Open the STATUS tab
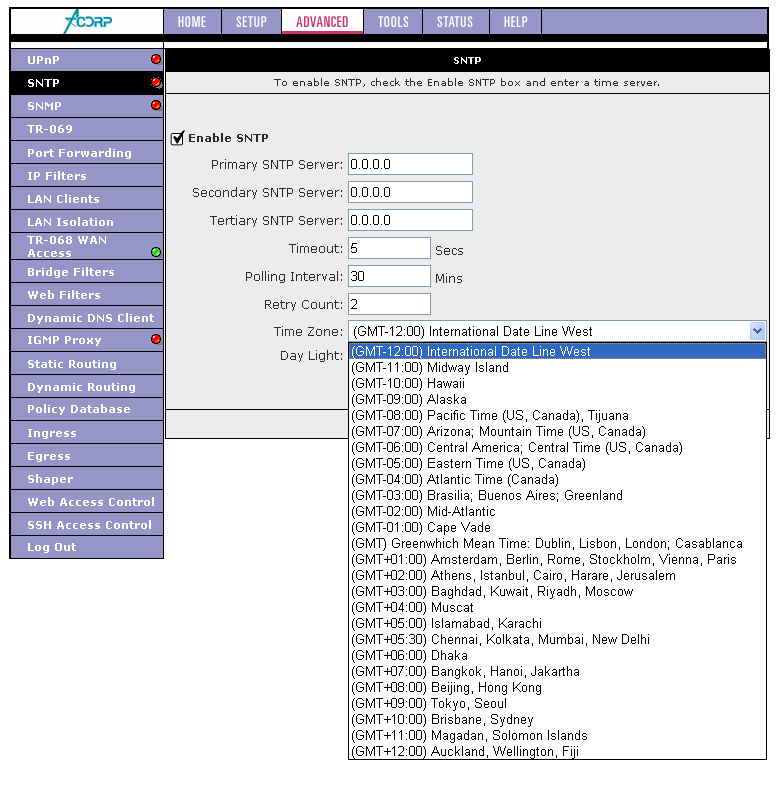This screenshot has height=796, width=779. [455, 22]
